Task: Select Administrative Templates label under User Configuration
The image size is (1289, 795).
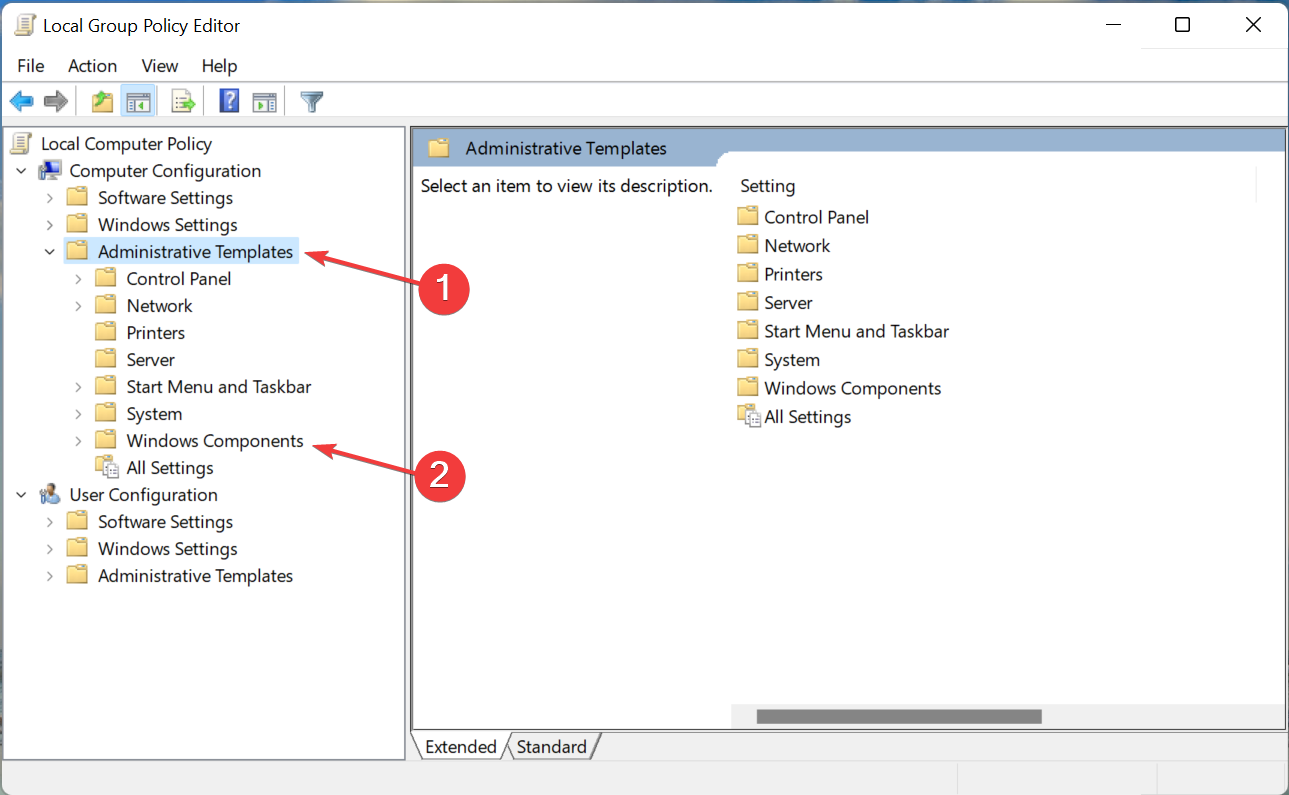Action: click(x=195, y=576)
